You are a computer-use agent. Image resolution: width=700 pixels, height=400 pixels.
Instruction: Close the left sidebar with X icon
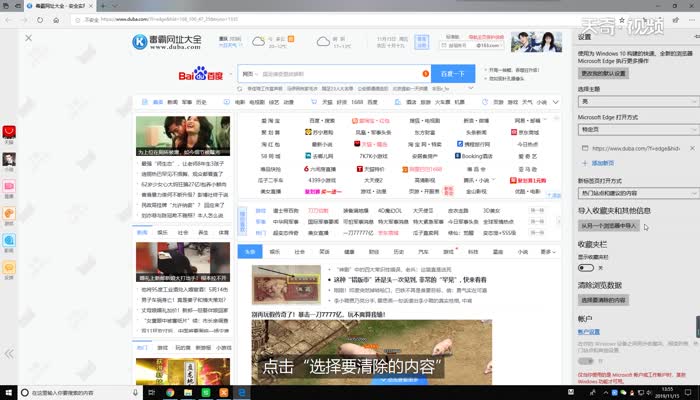click(x=29, y=38)
